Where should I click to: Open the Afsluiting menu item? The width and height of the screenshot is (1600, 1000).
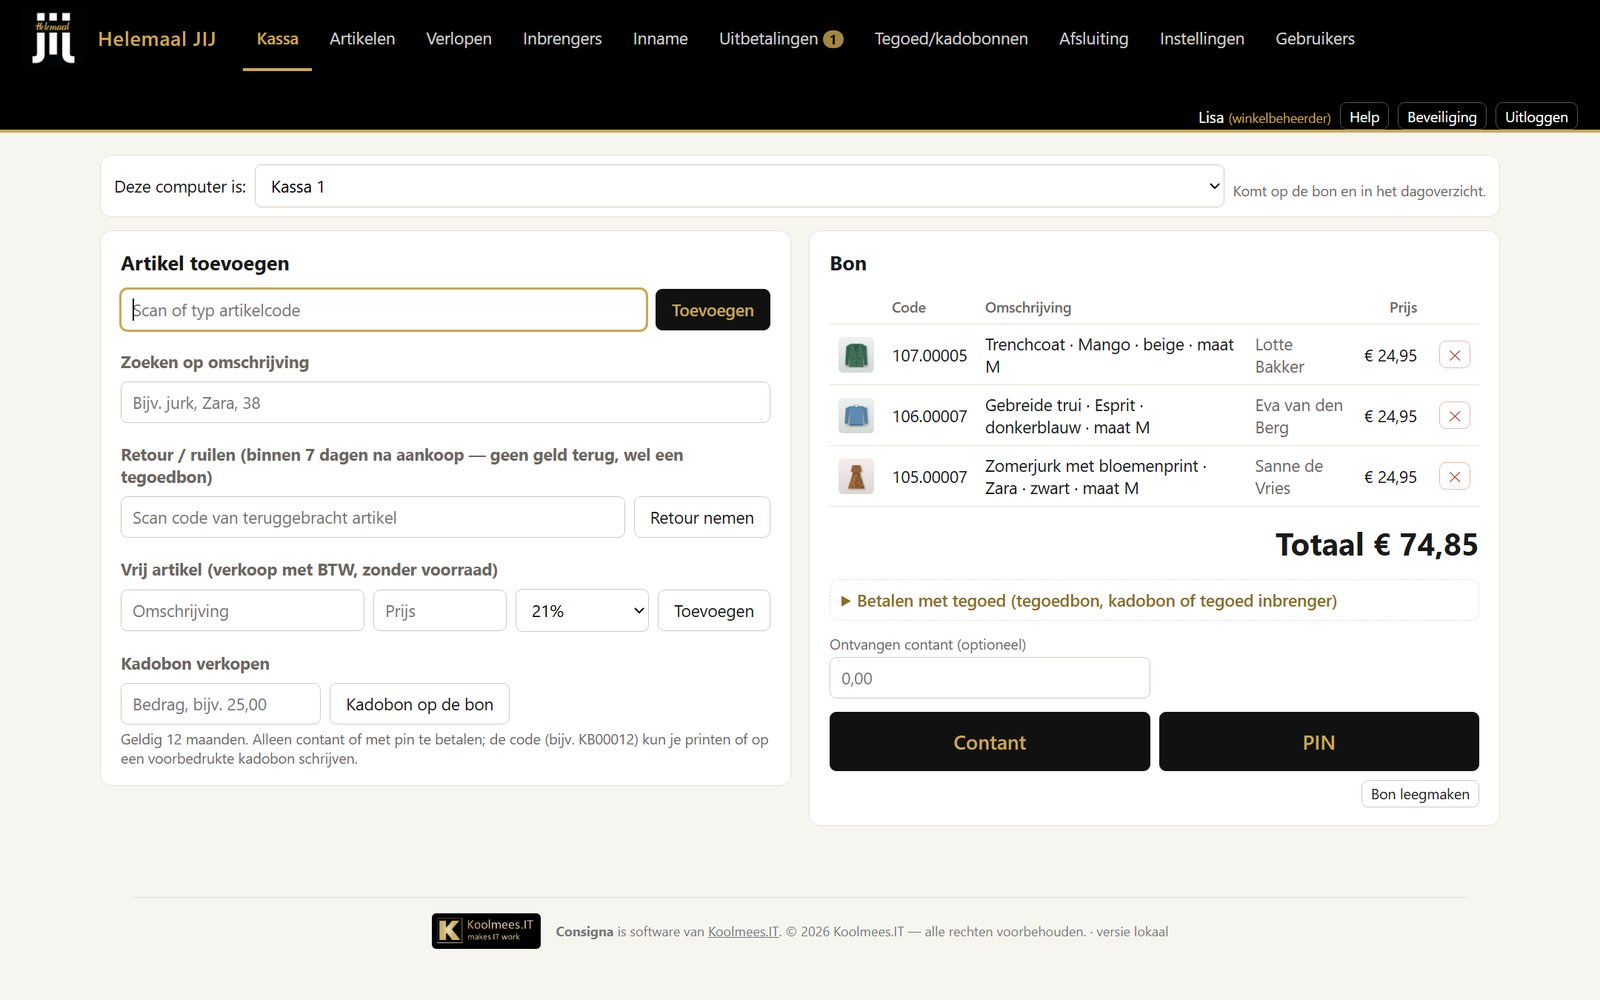tap(1094, 39)
